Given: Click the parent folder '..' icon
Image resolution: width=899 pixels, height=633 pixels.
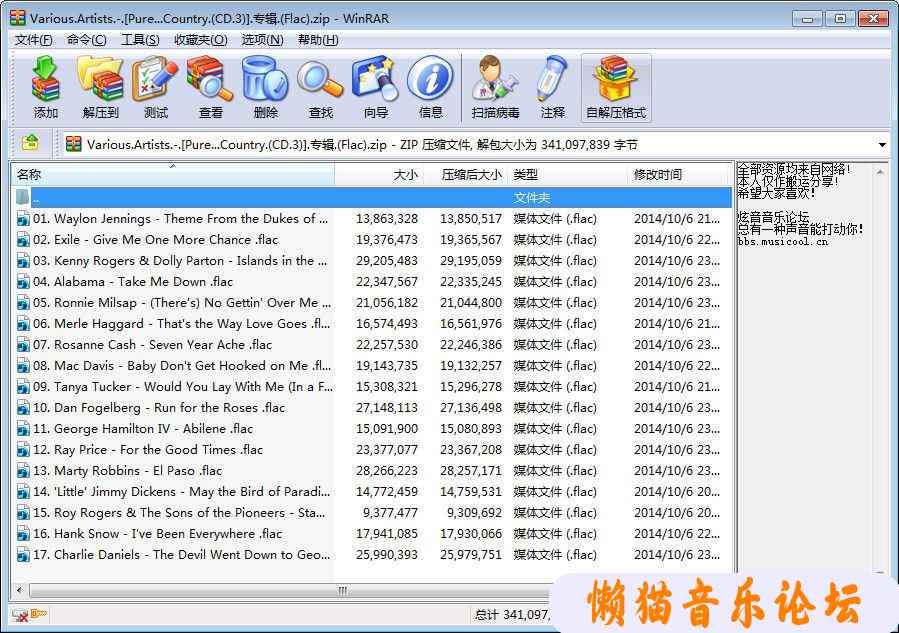Looking at the screenshot, I should tap(23, 198).
